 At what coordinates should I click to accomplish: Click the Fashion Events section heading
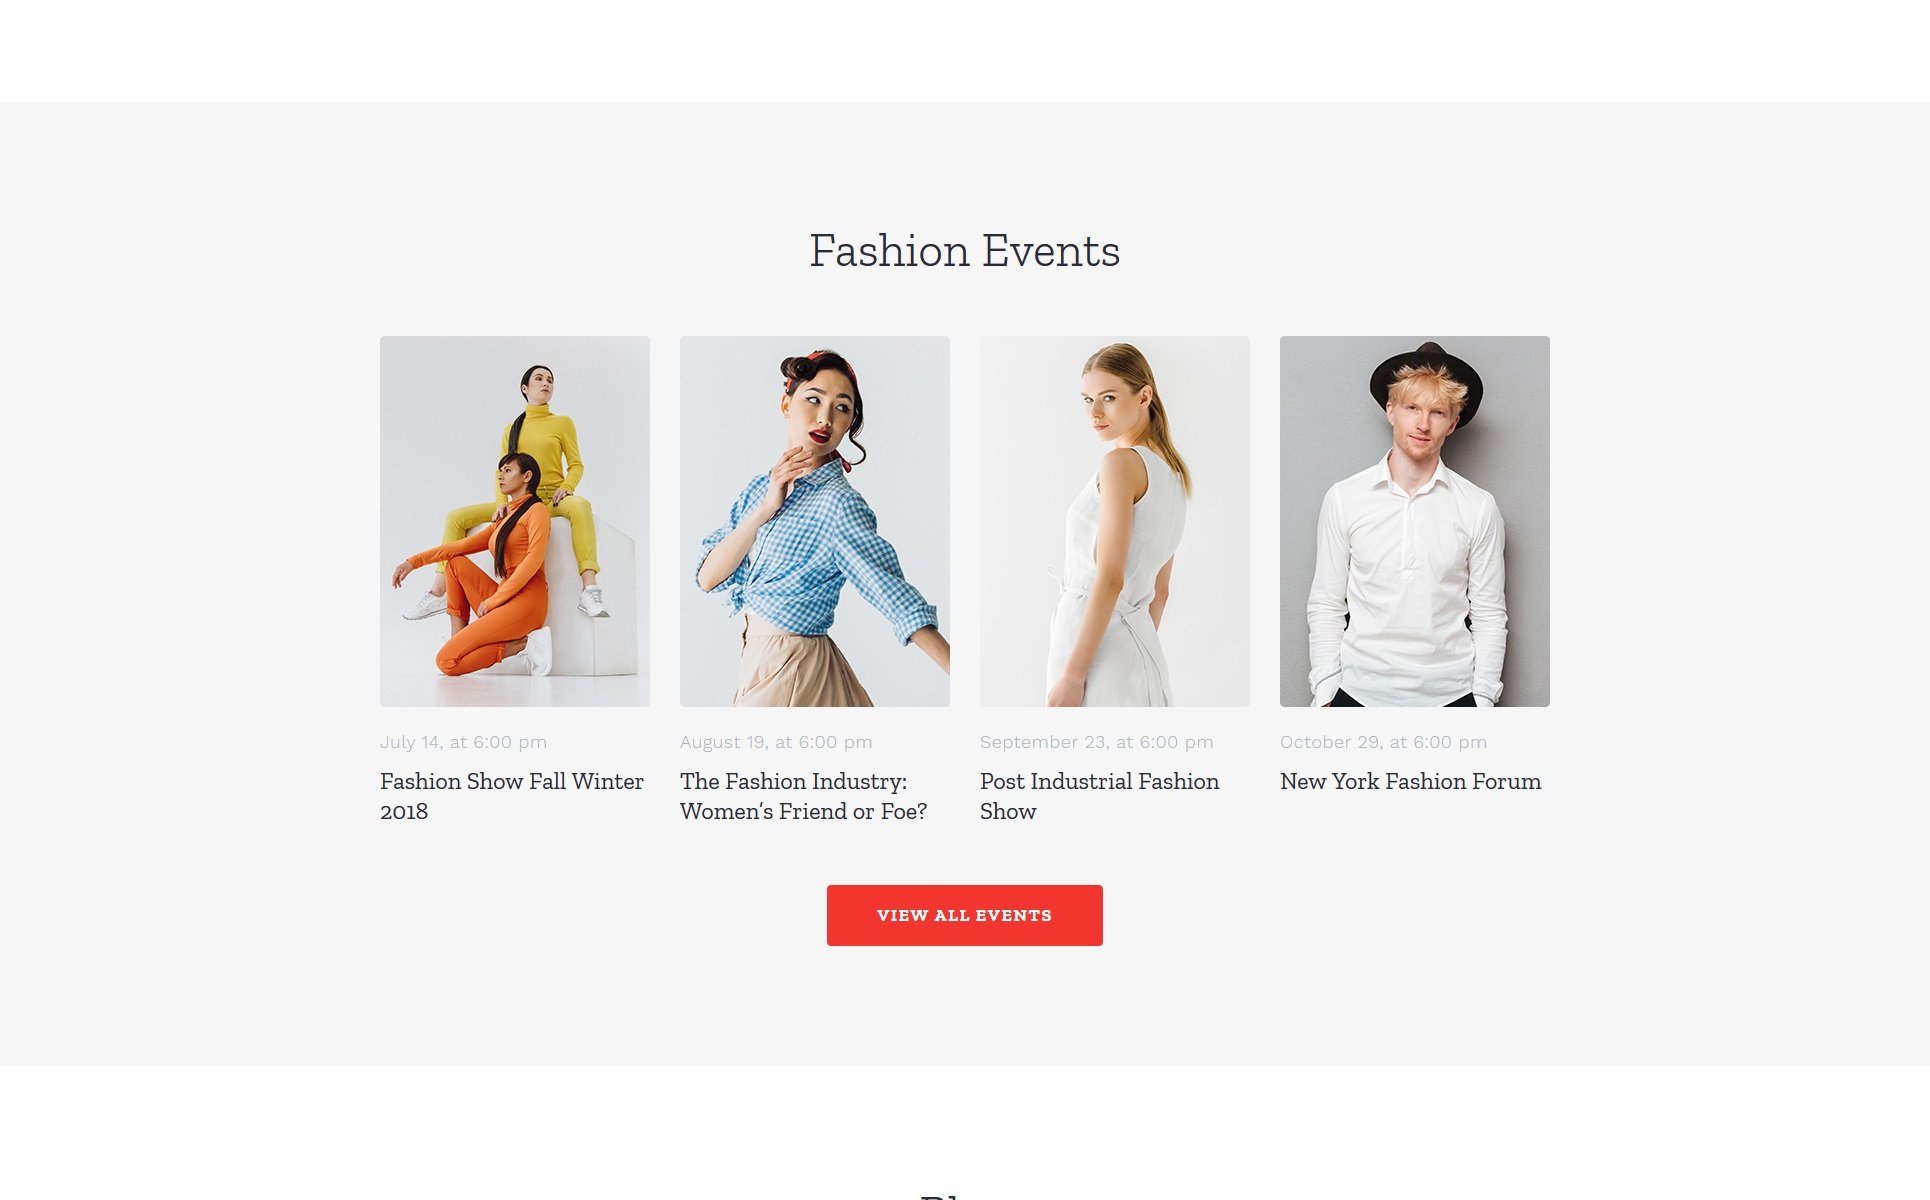click(x=965, y=250)
